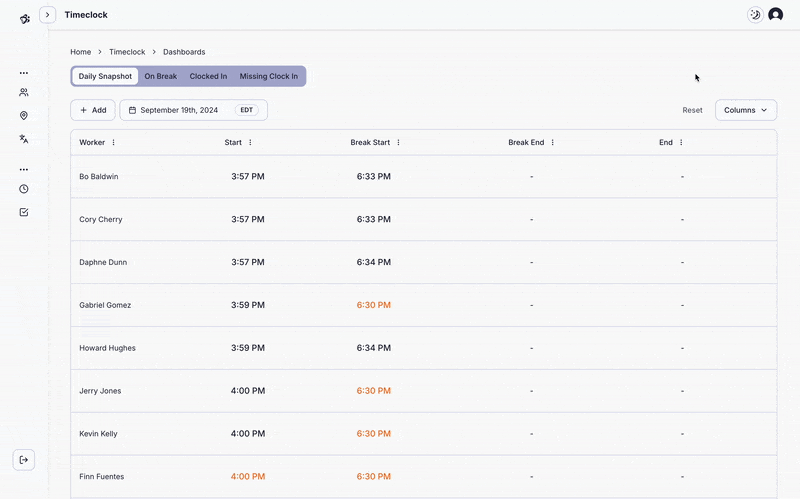Click Bo Baldwin's empty Break End cell
Viewport: 800px width, 499px height.
[531, 177]
